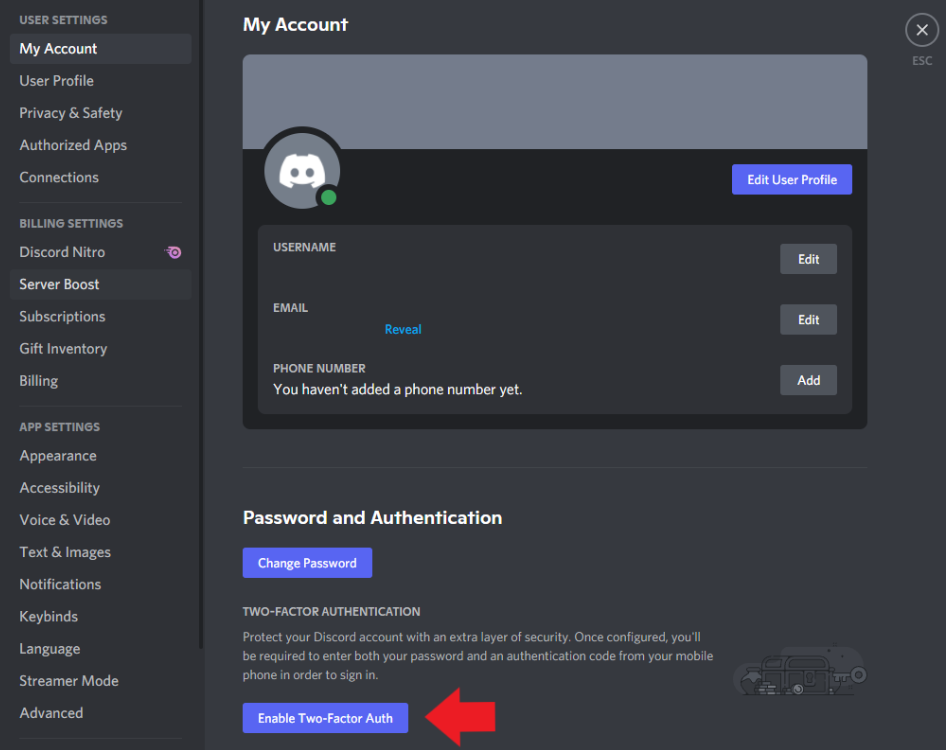Reveal the hidden email address
Image resolution: width=946 pixels, height=750 pixels.
click(x=403, y=329)
